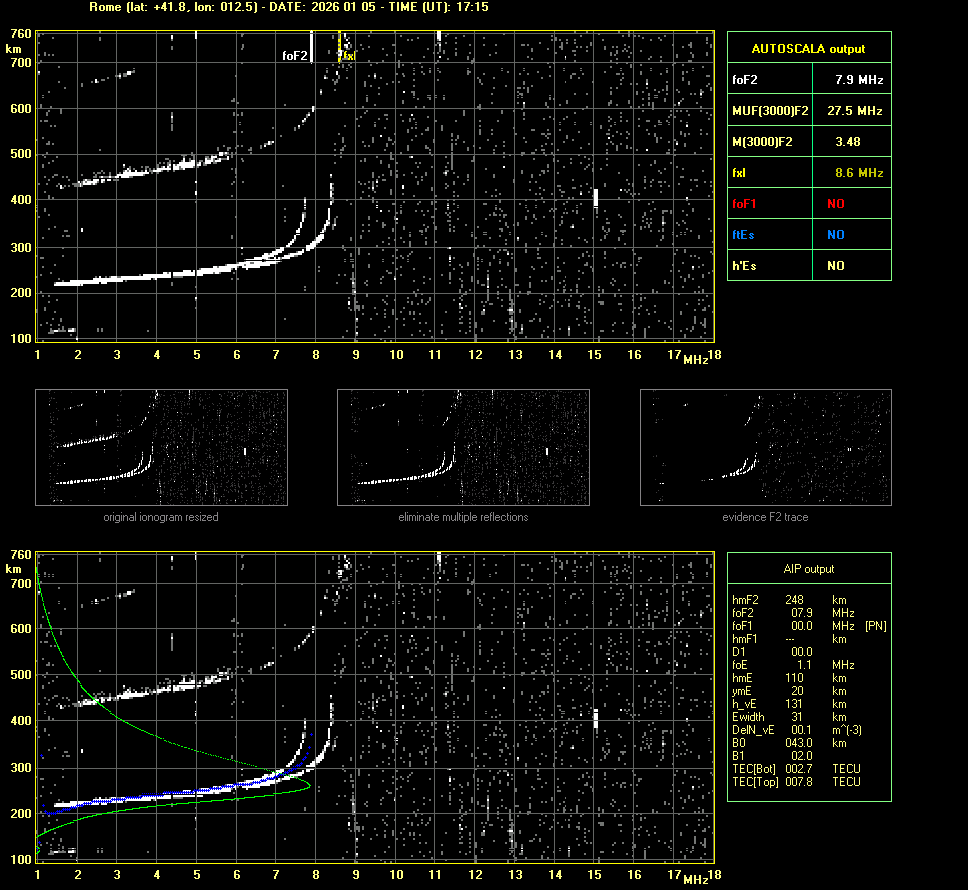The width and height of the screenshot is (968, 890).
Task: Open the eliminate multiple reflections thumbnail
Action: (x=463, y=447)
